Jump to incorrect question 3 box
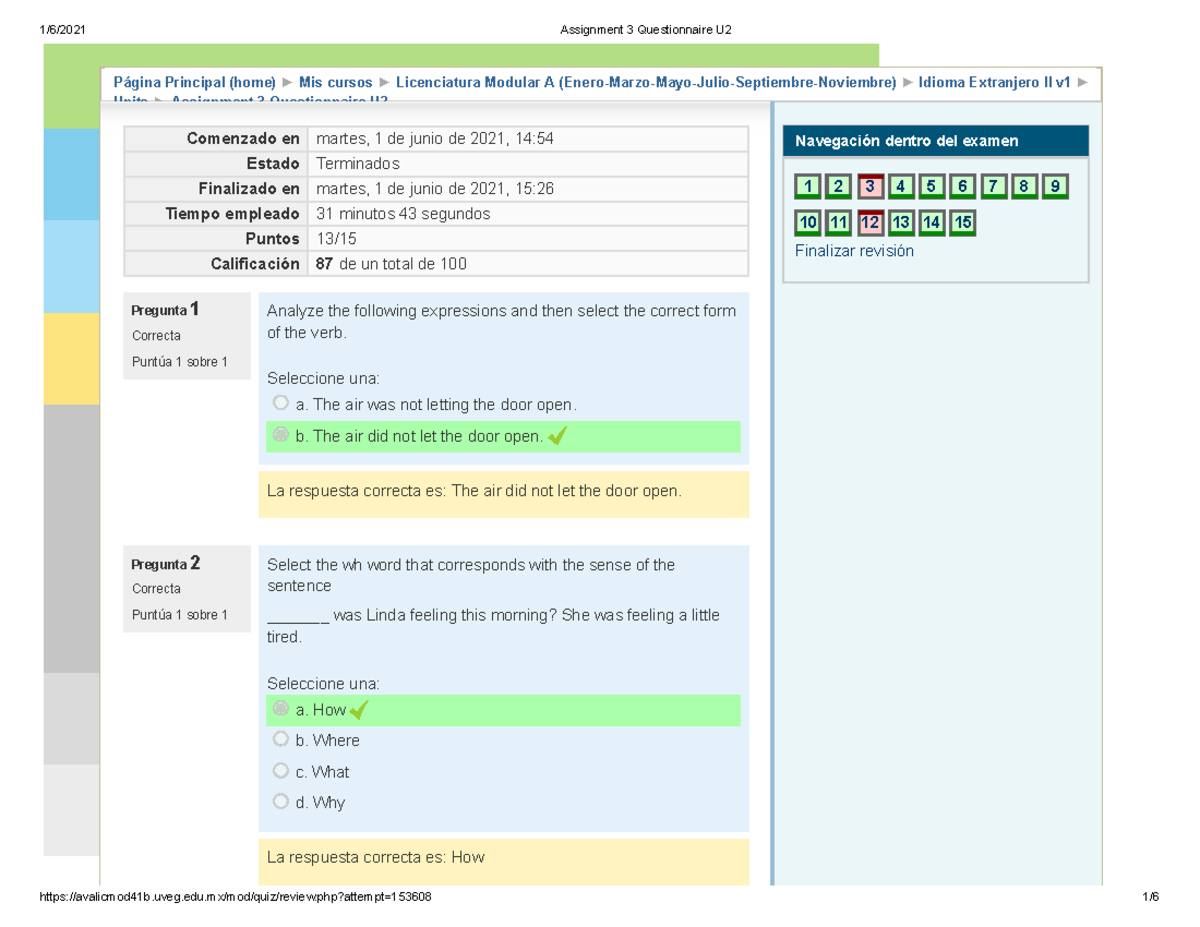Viewport: 1200px width, 927px height. click(x=870, y=186)
